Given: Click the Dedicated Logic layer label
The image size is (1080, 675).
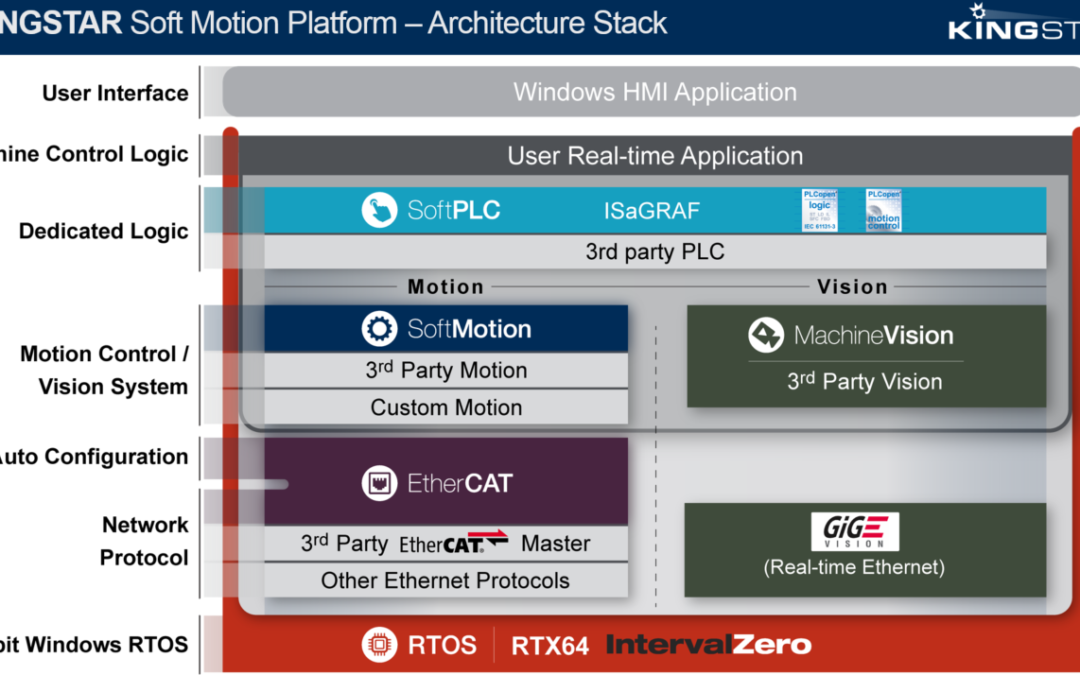Looking at the screenshot, I should click(103, 231).
